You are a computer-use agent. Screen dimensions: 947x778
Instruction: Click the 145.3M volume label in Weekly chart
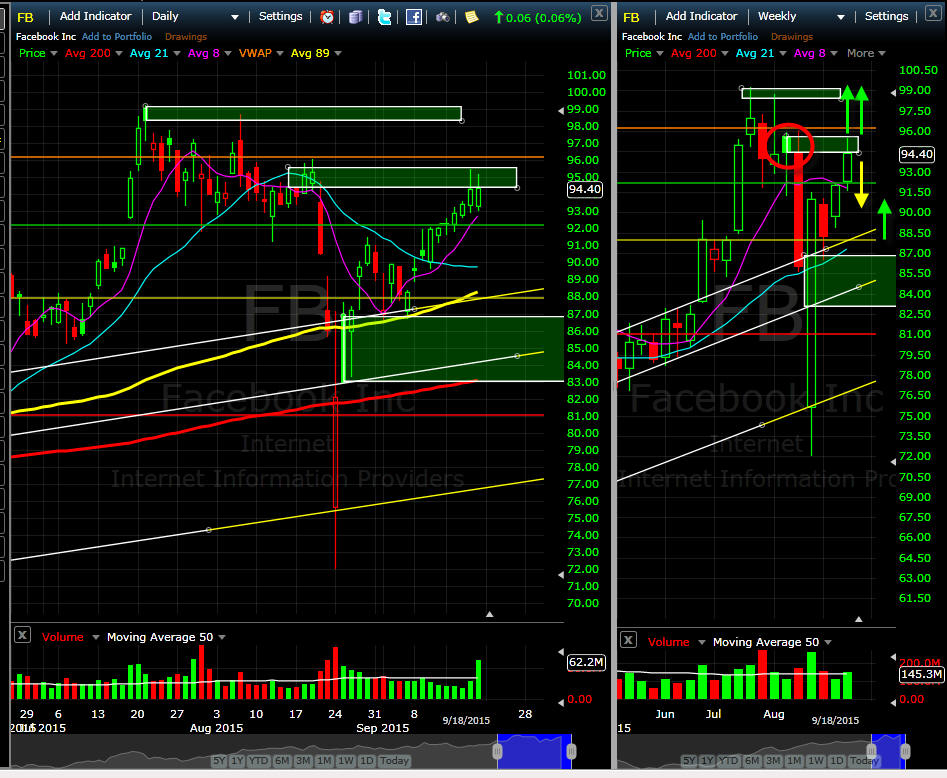[x=921, y=674]
